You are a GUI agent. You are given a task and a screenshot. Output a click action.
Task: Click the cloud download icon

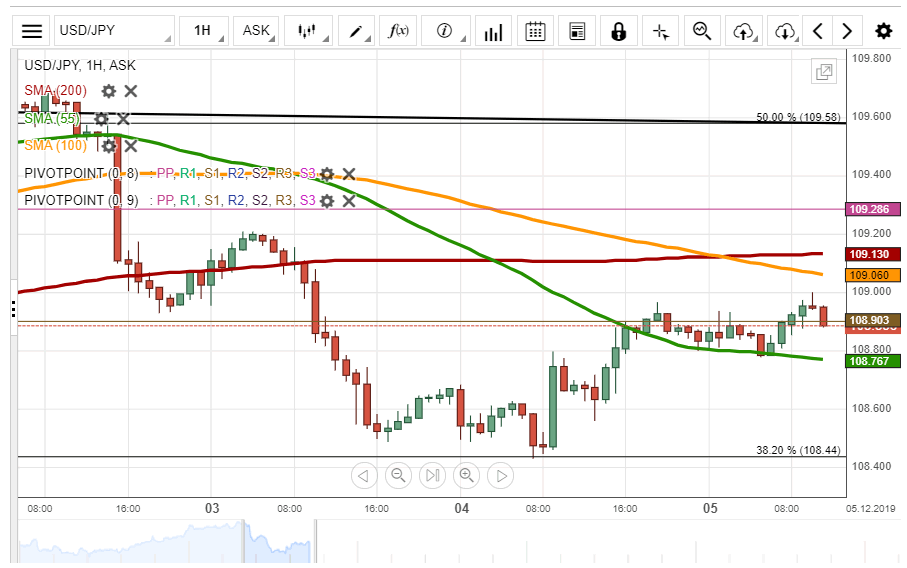click(784, 31)
